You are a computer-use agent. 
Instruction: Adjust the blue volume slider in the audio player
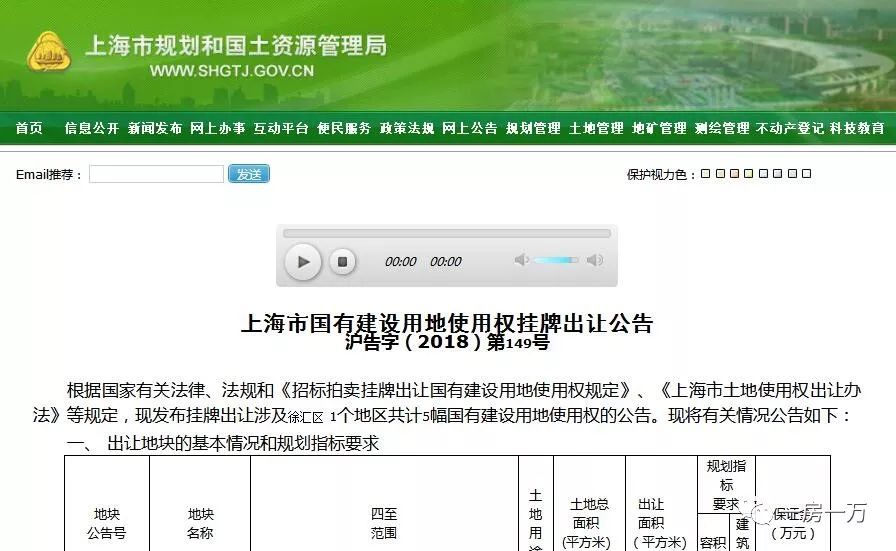pos(555,260)
